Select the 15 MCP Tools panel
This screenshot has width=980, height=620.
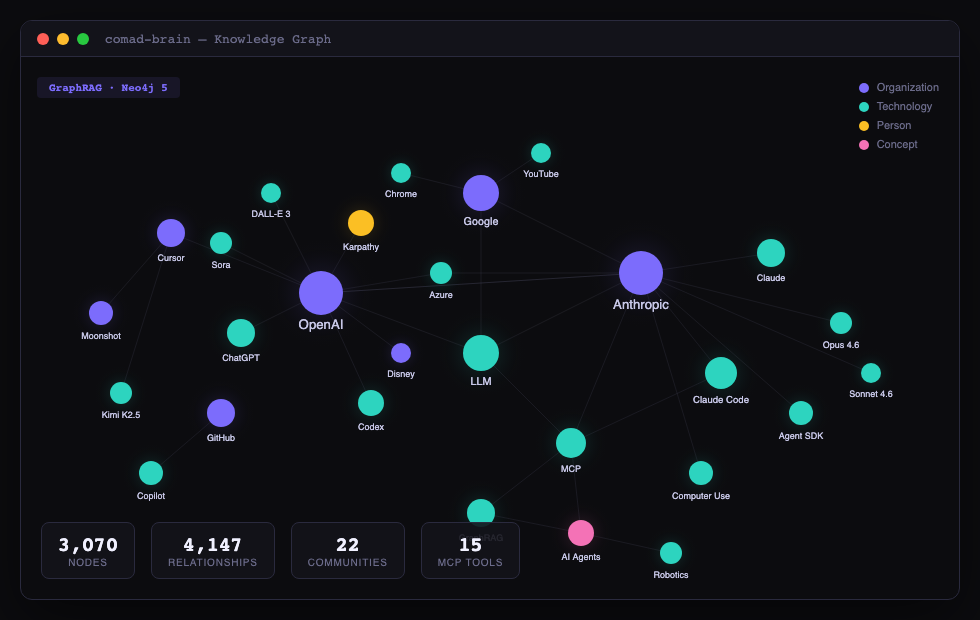pos(470,550)
